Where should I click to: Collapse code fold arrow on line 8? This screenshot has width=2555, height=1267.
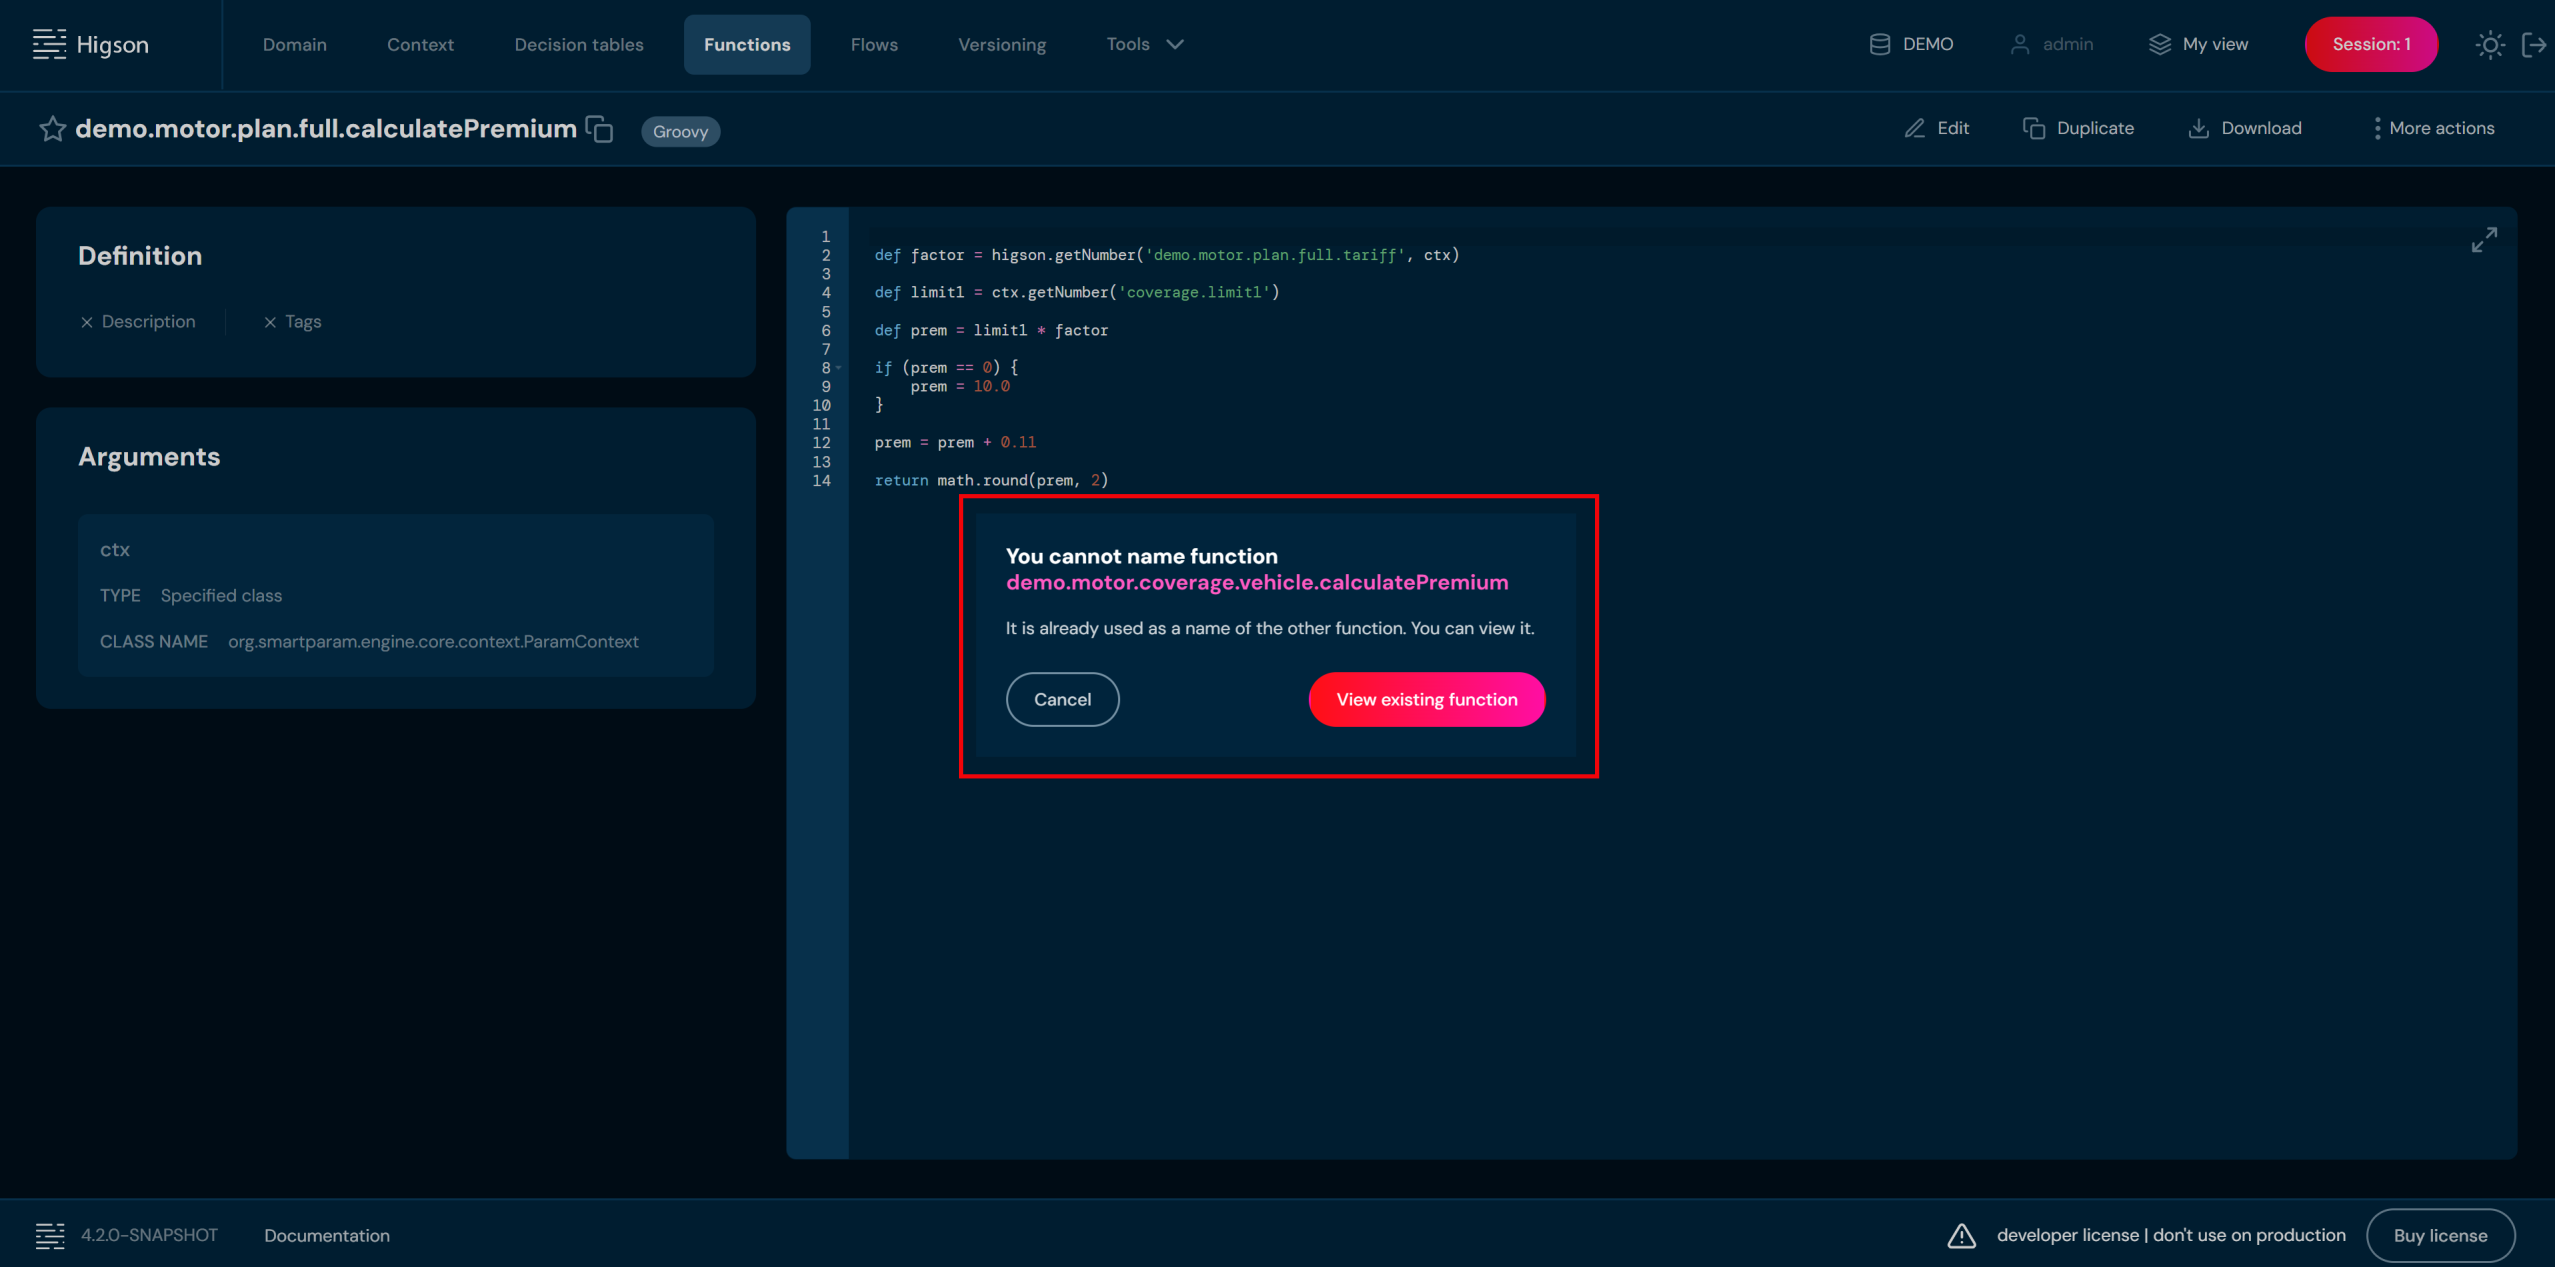point(839,368)
